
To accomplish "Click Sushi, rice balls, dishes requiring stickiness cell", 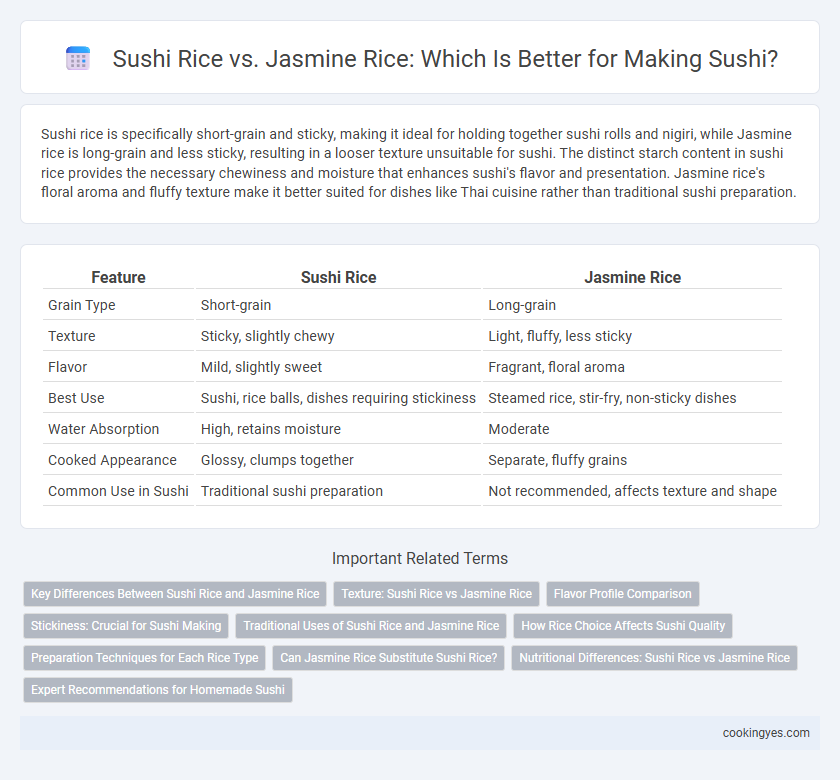I will click(x=339, y=398).
